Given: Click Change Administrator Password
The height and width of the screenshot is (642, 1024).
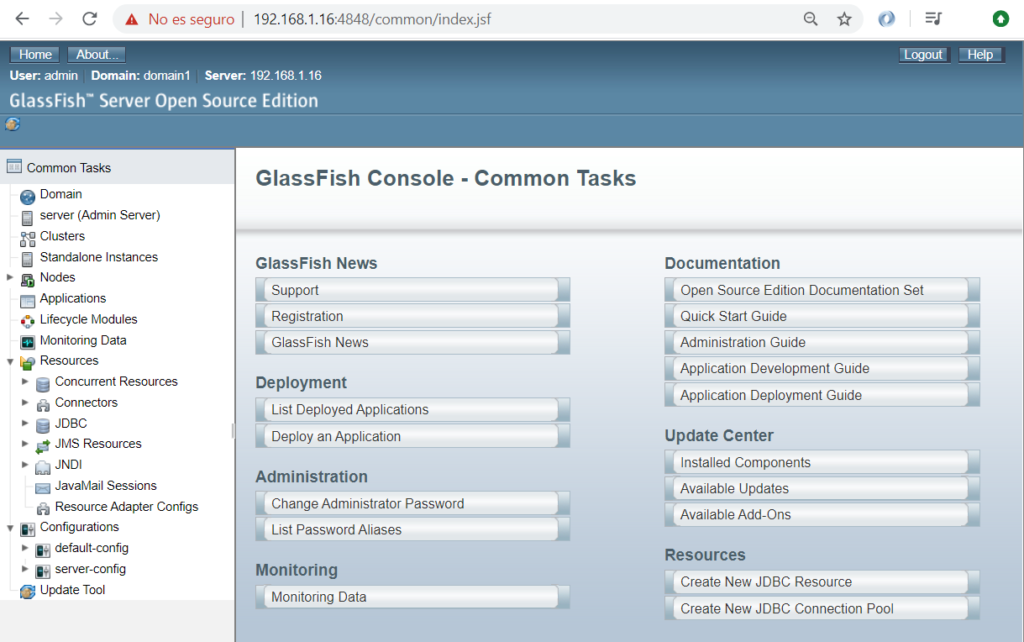Looking at the screenshot, I should click(x=413, y=504).
